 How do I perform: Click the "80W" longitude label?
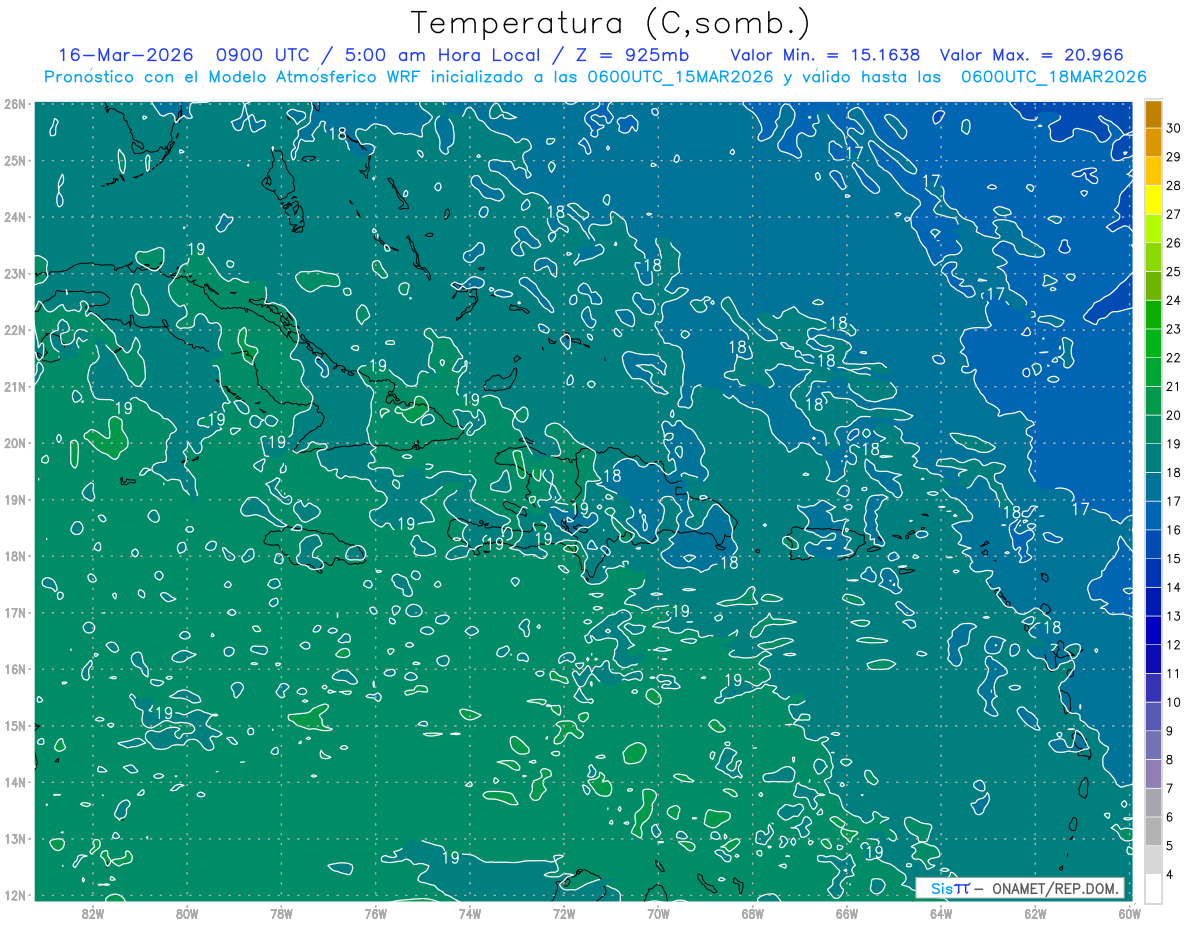click(187, 913)
